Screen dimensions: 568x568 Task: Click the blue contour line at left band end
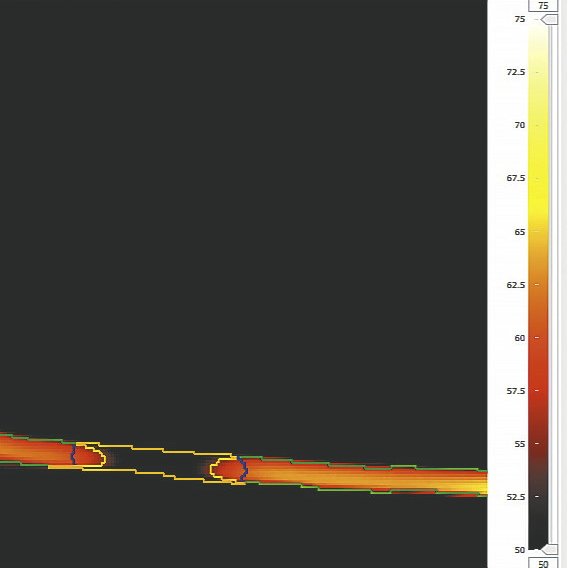(73, 455)
